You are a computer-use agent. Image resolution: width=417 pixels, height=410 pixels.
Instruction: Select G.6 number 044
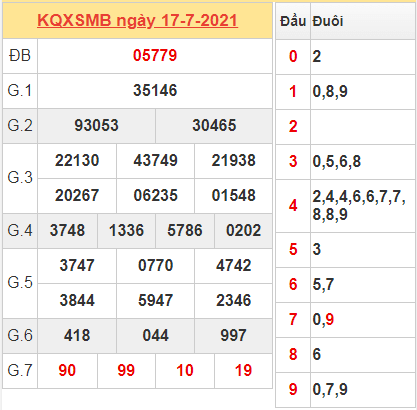[155, 335]
